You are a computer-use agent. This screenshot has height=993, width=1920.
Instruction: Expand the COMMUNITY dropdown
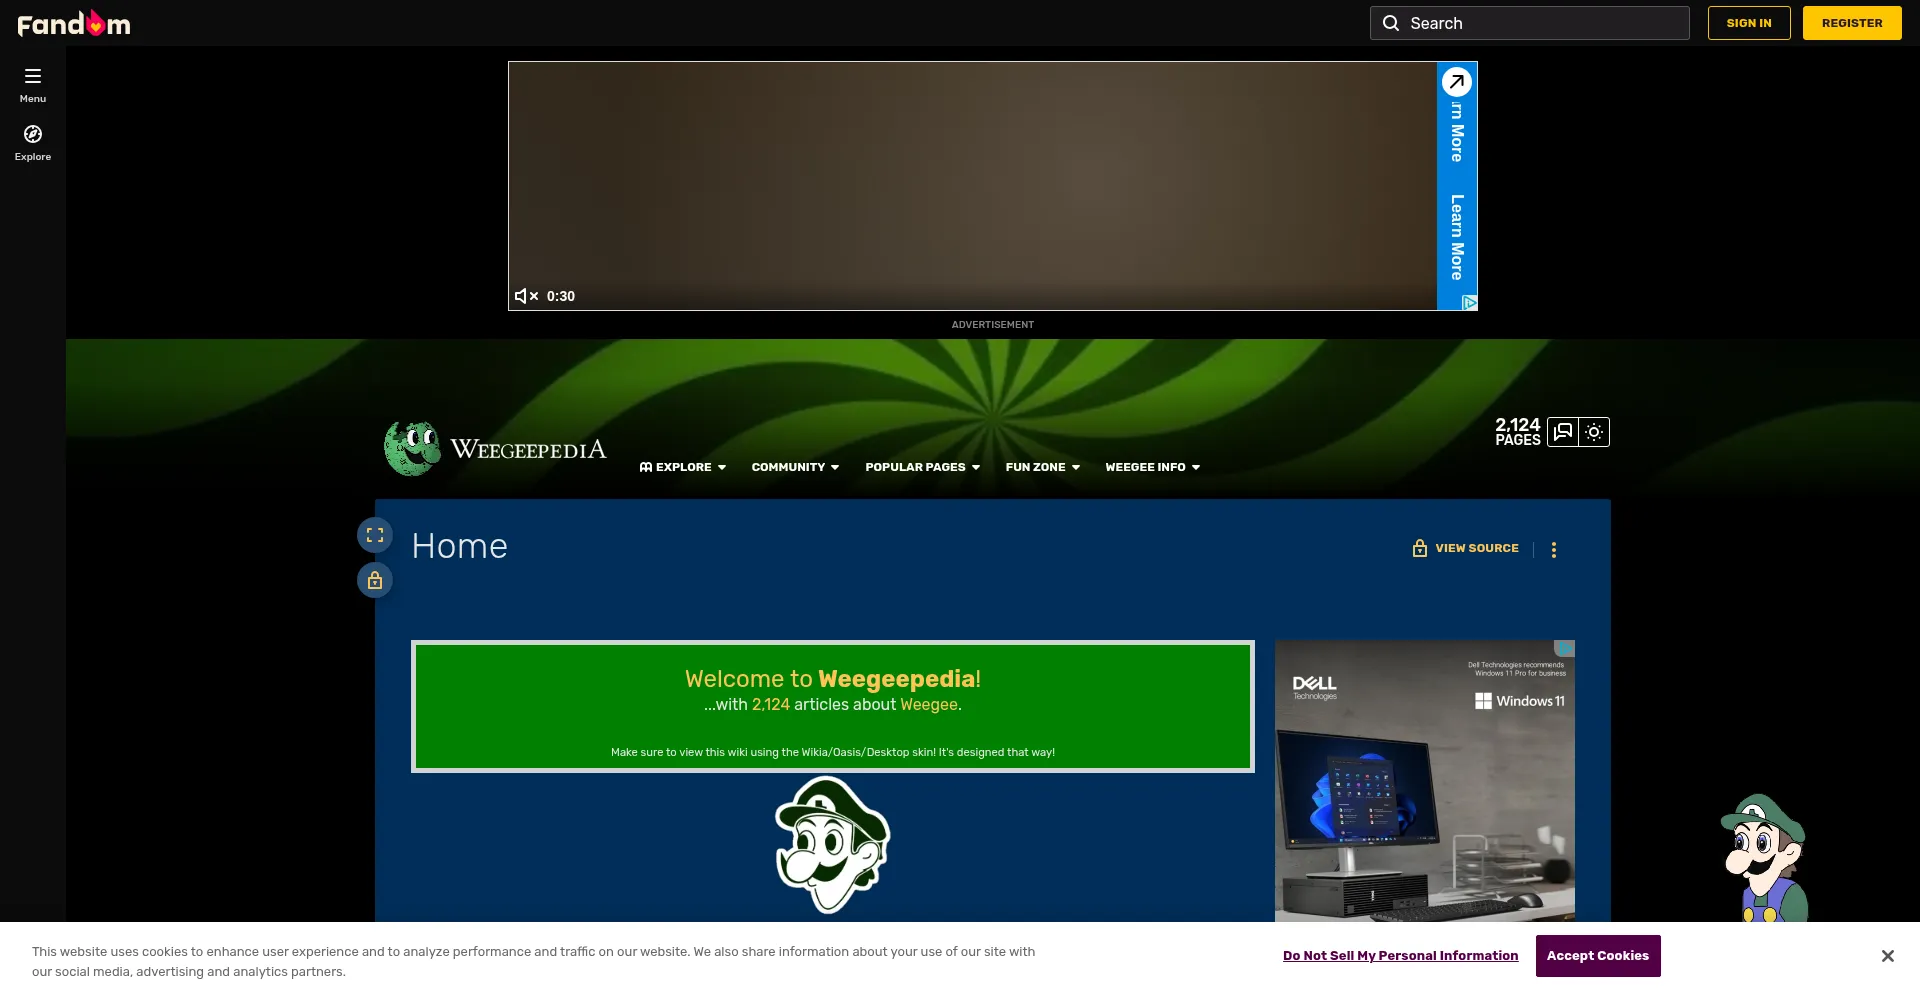794,467
